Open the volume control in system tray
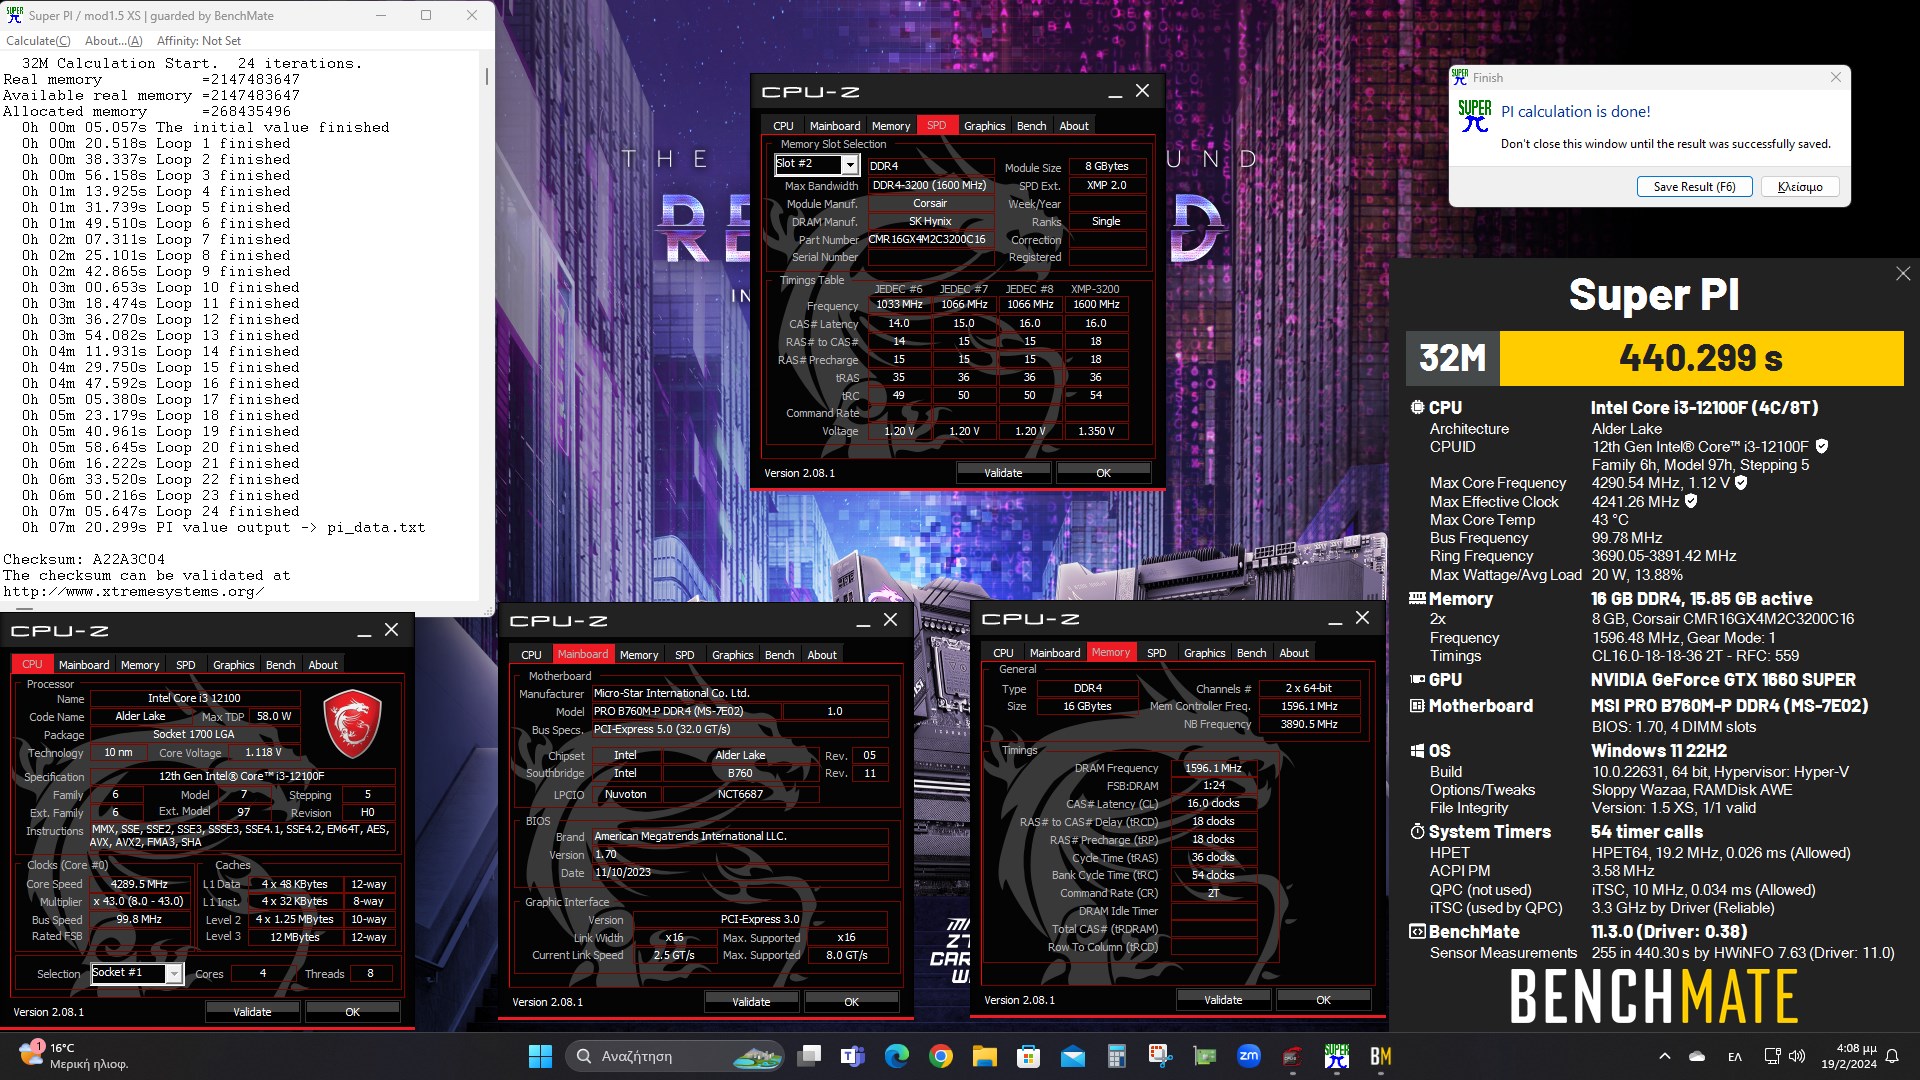 (x=1797, y=1056)
